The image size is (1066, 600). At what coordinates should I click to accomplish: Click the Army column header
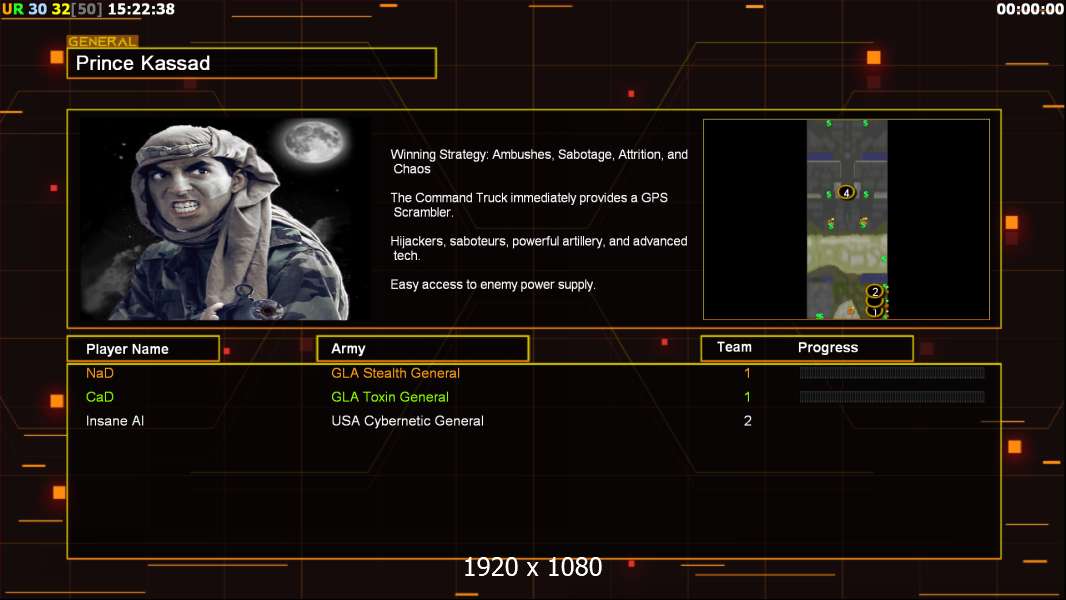[x=423, y=349]
